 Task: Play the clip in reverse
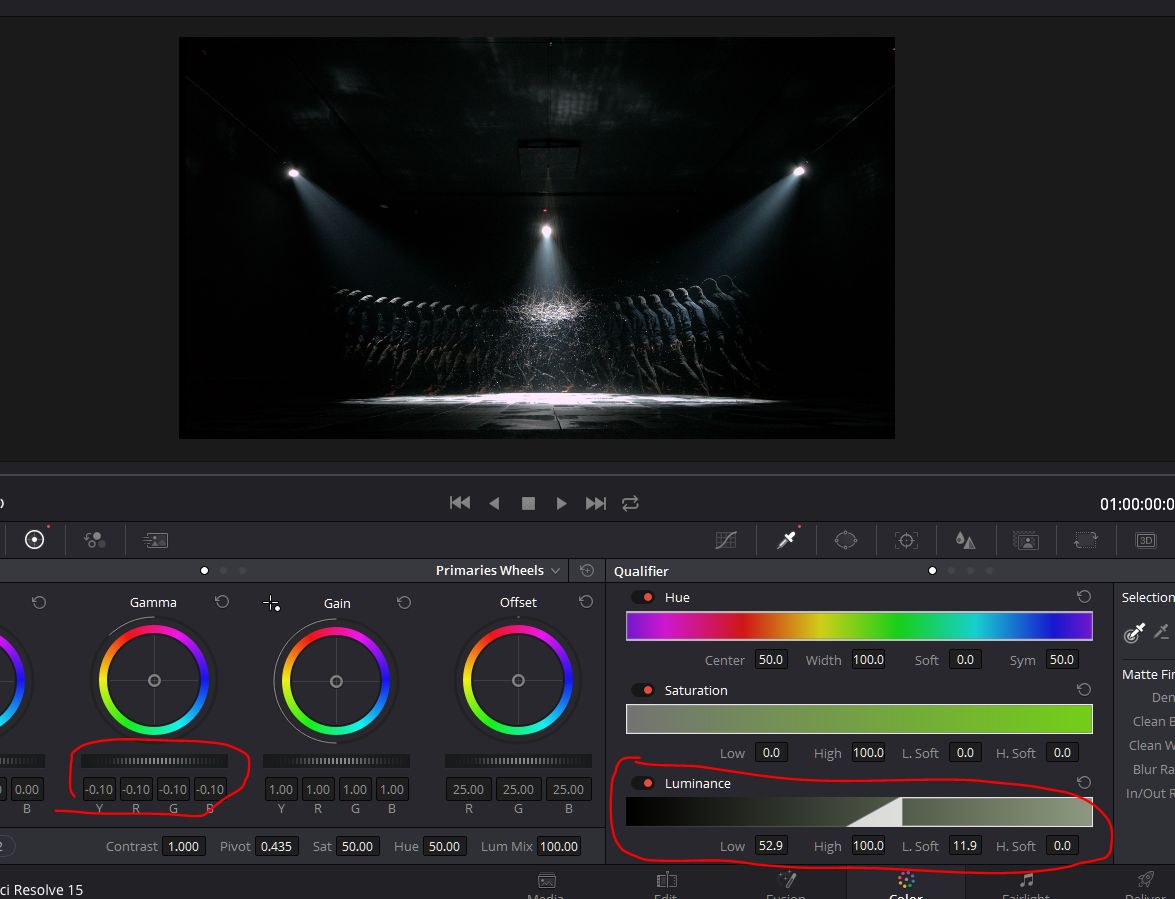point(494,503)
